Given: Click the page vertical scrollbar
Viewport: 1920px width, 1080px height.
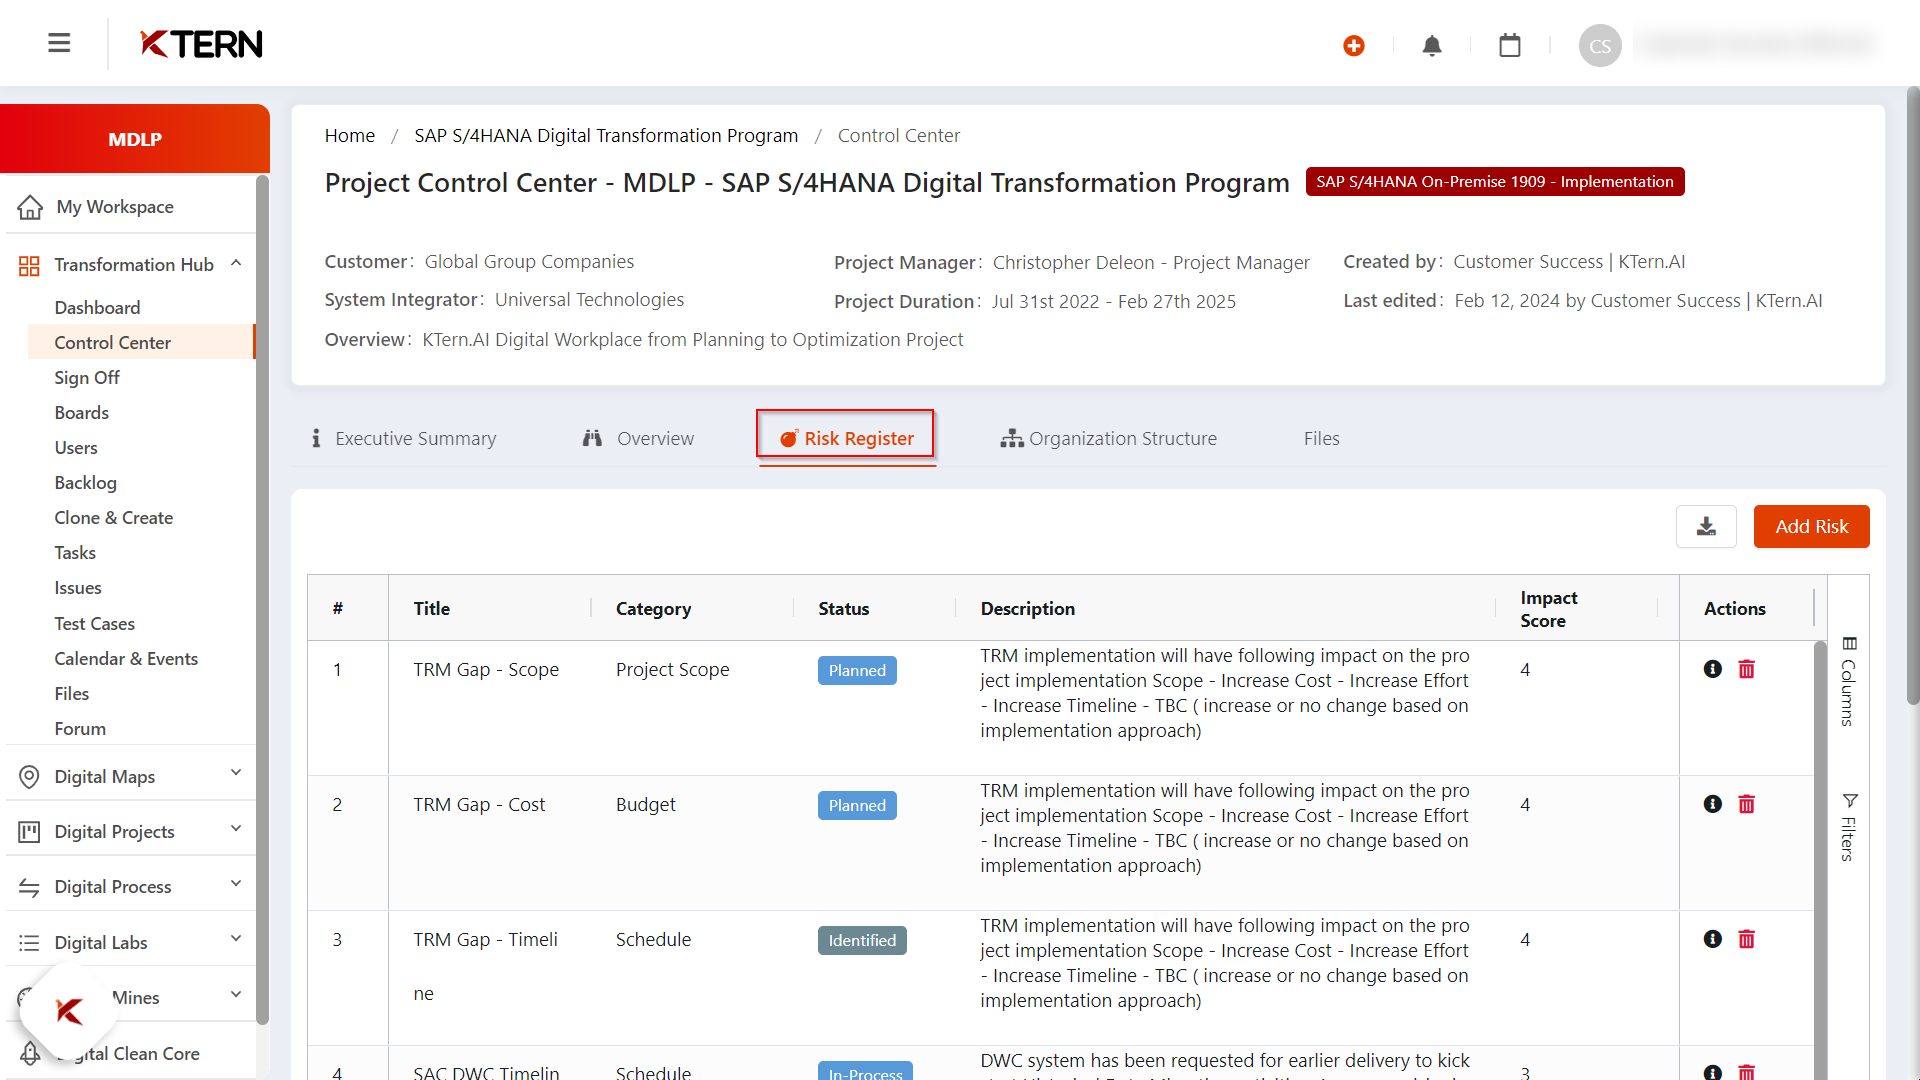Looking at the screenshot, I should point(1912,396).
